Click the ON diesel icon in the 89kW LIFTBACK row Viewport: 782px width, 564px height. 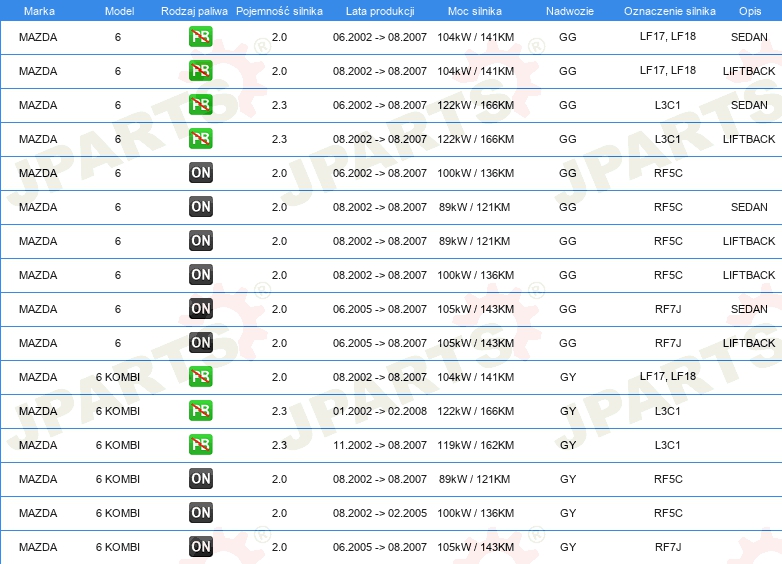[200, 241]
